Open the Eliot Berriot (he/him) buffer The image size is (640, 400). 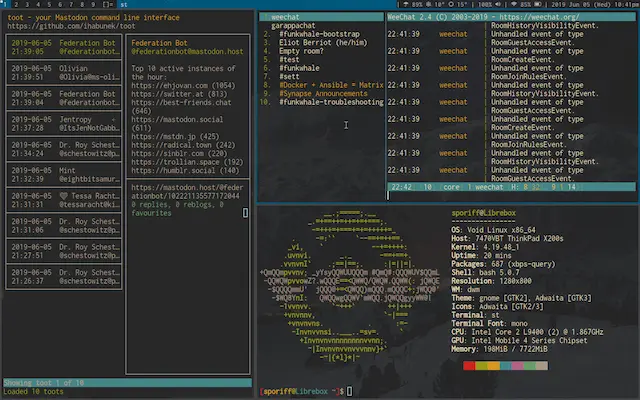(x=323, y=42)
